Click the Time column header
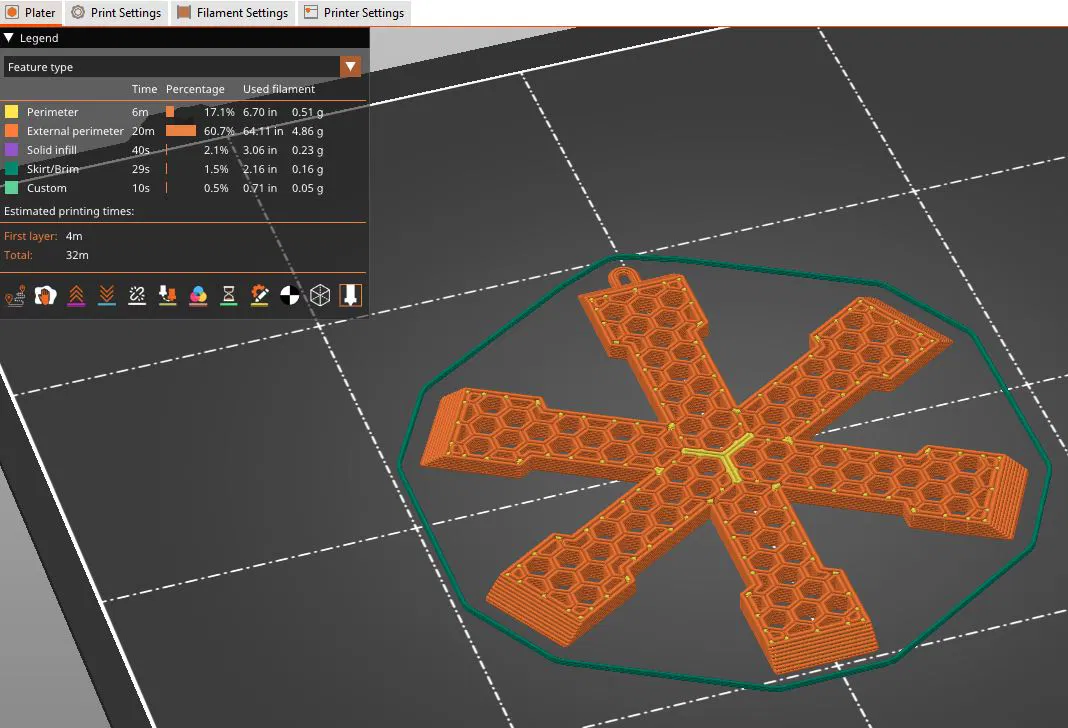 pos(144,89)
